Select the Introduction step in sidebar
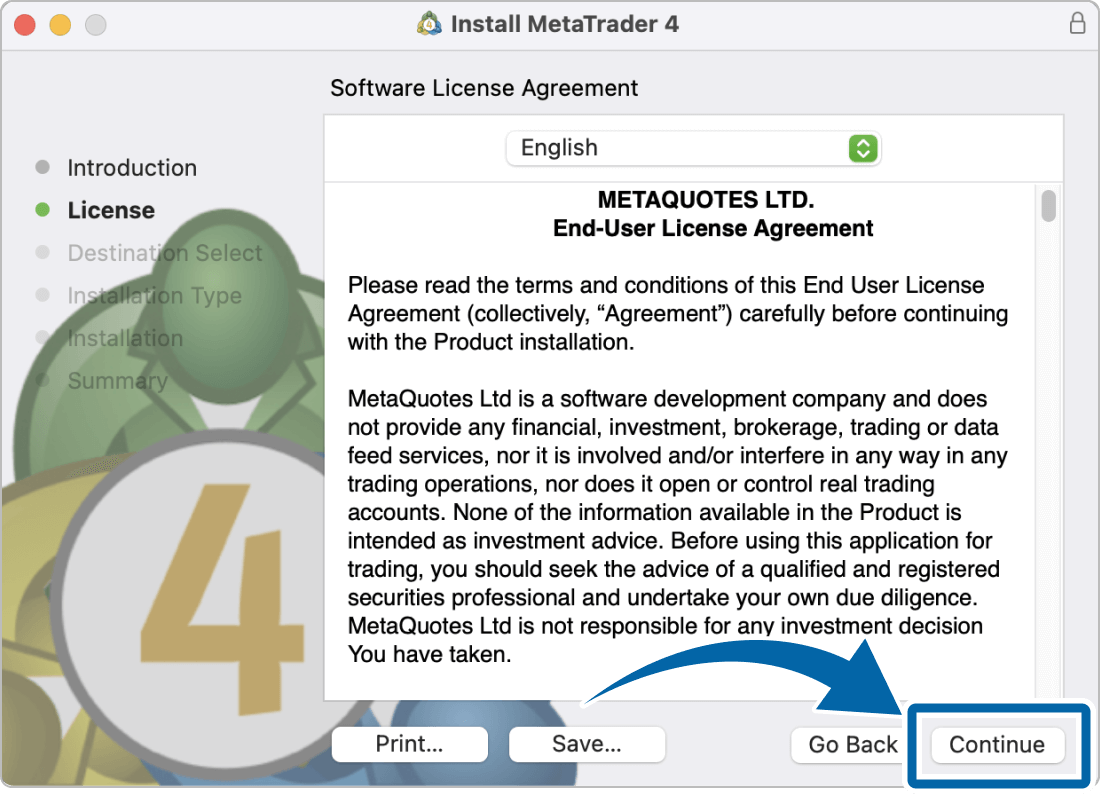Screen dimensions: 1100x794 [132, 168]
